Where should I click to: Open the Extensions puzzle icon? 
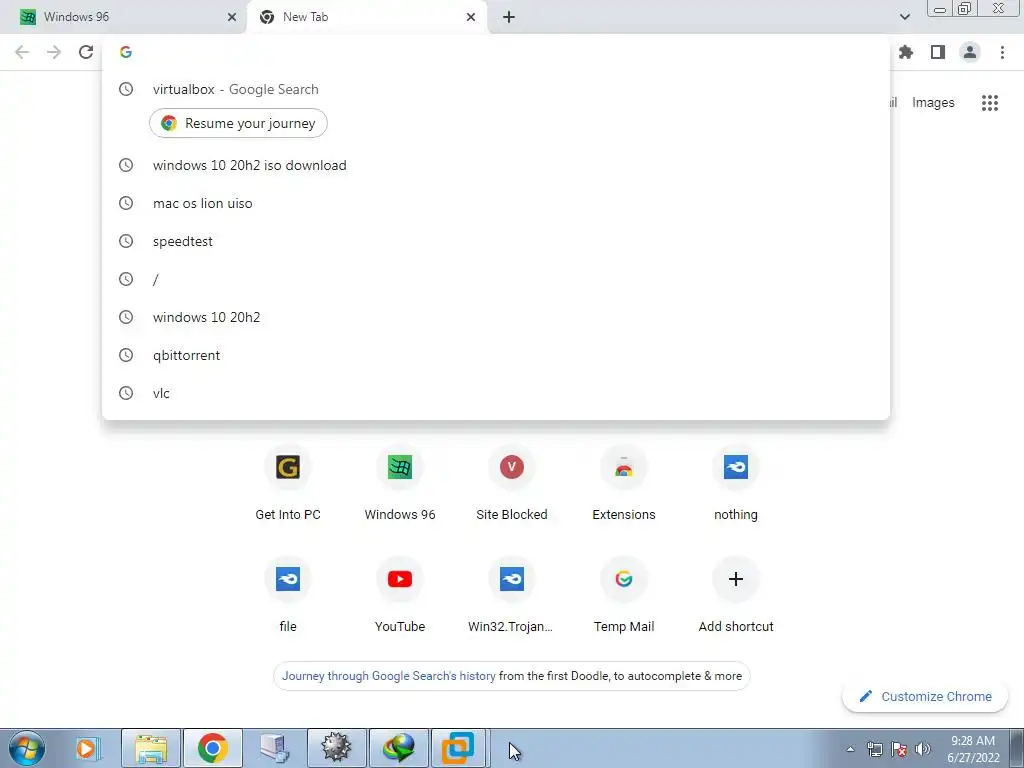[906, 52]
